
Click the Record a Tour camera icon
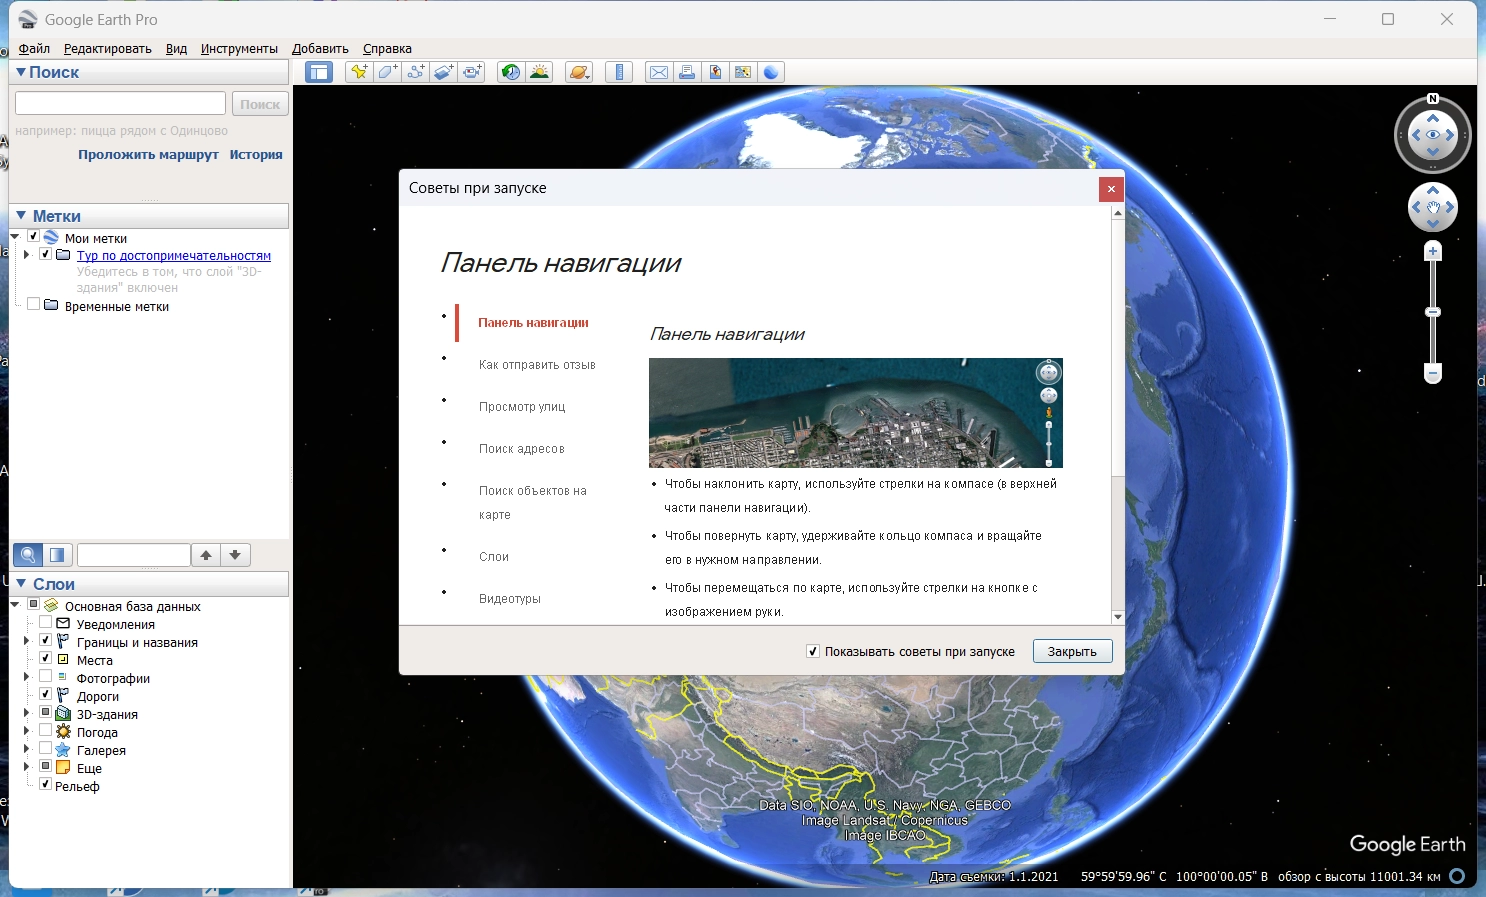[472, 72]
